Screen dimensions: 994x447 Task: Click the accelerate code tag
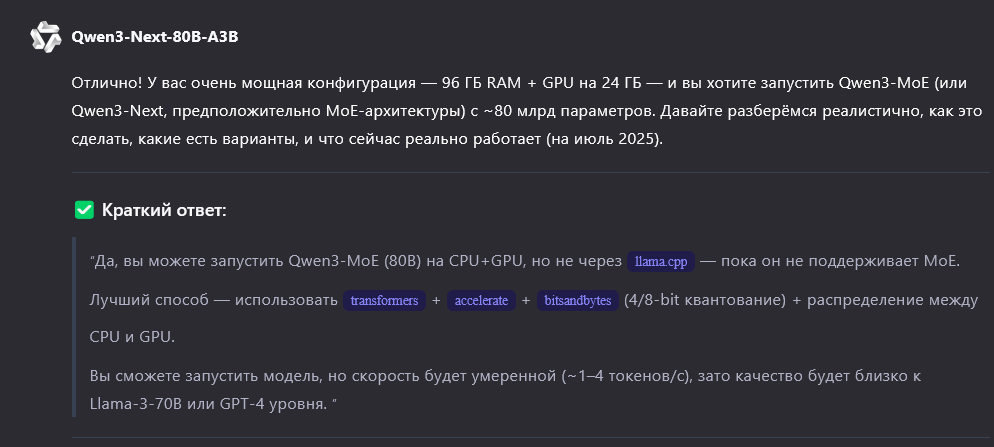point(482,300)
